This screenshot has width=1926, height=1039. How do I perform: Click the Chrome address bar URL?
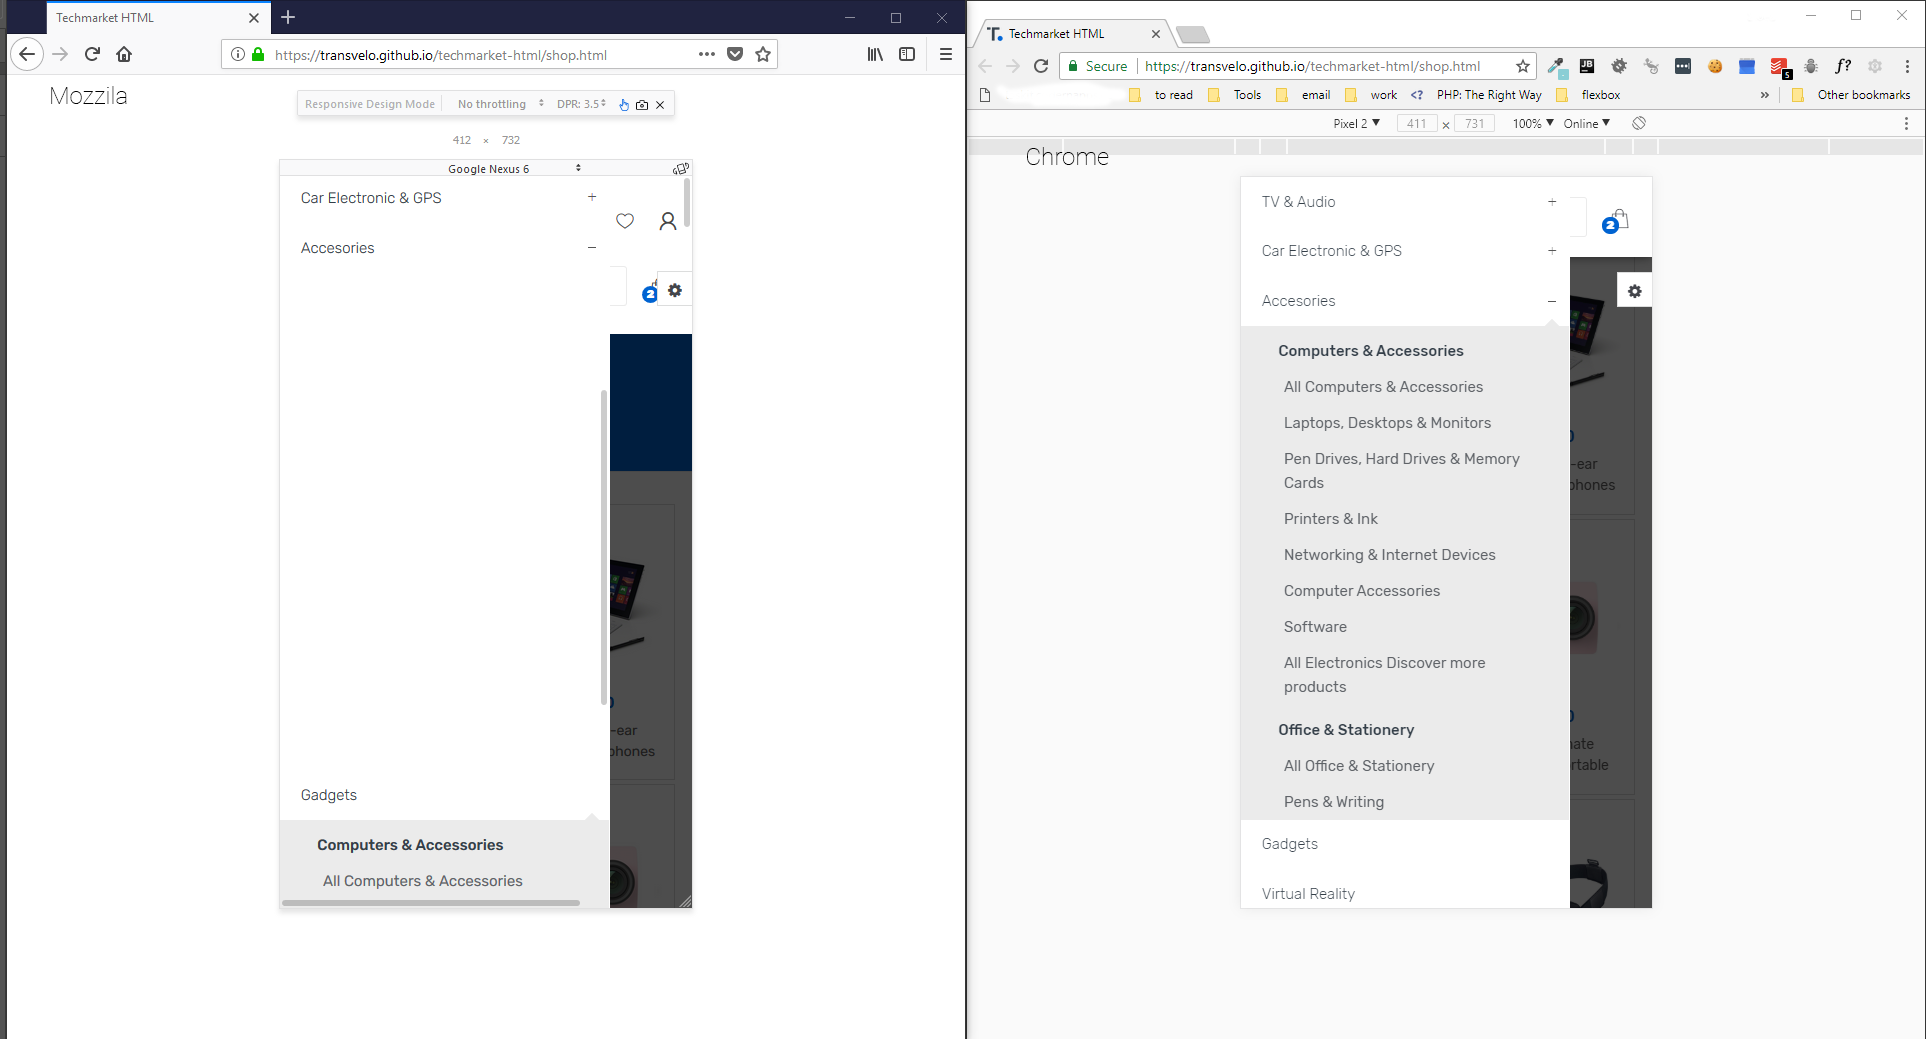1312,66
